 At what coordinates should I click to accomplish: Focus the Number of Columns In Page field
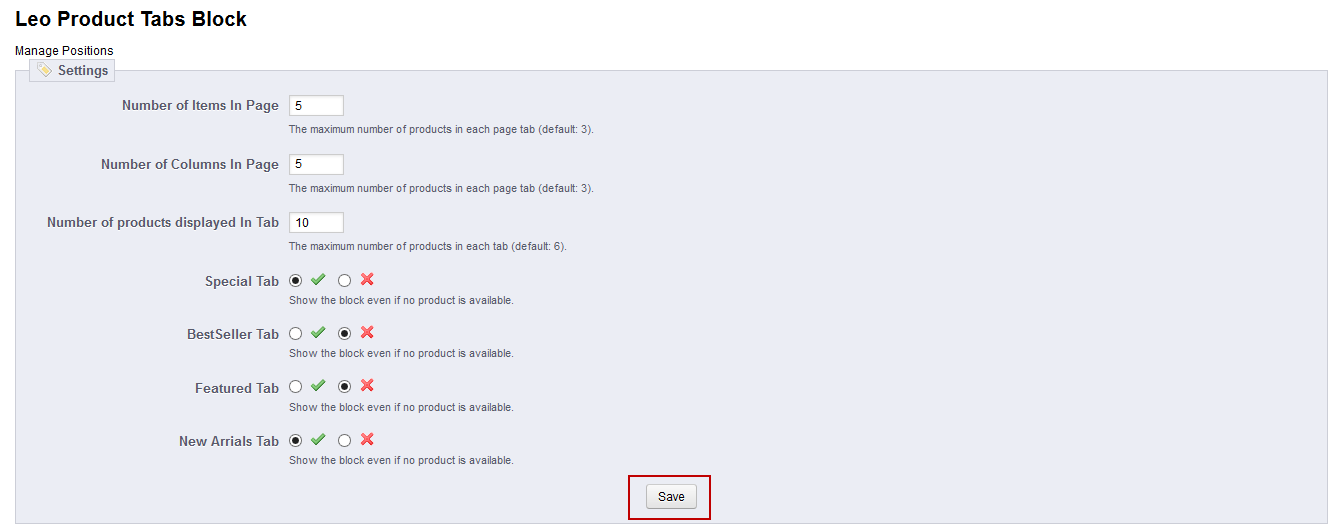[316, 164]
